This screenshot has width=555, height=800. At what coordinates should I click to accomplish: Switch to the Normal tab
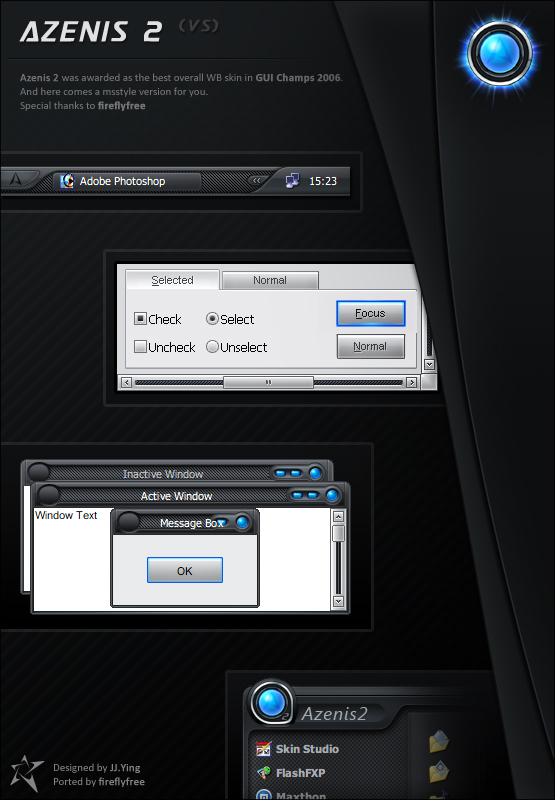(270, 280)
